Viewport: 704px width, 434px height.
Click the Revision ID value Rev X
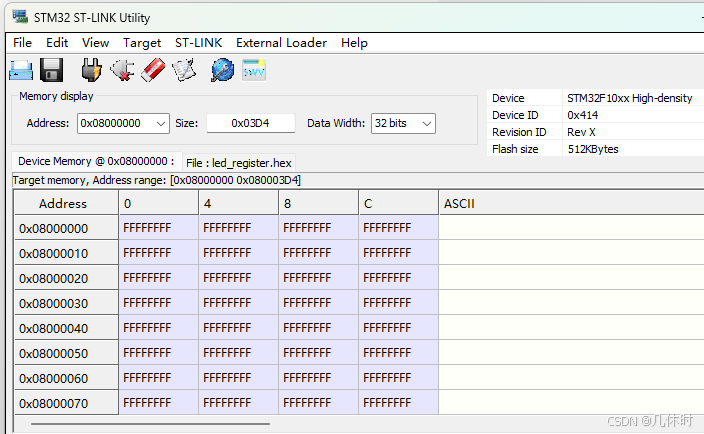tap(581, 132)
